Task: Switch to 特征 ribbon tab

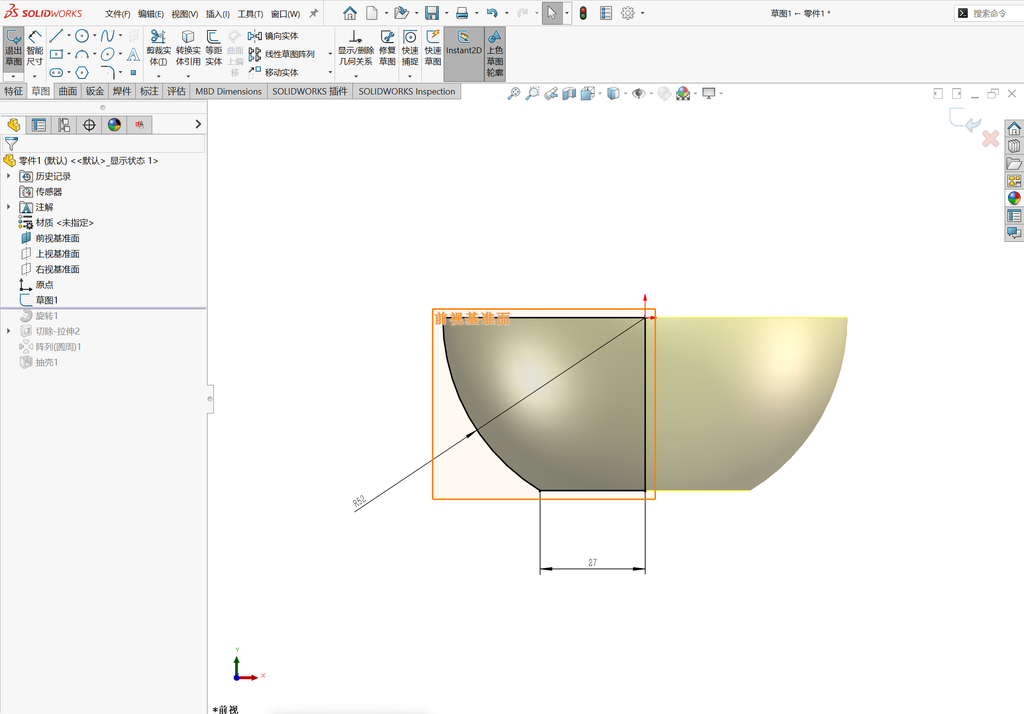Action: point(14,91)
